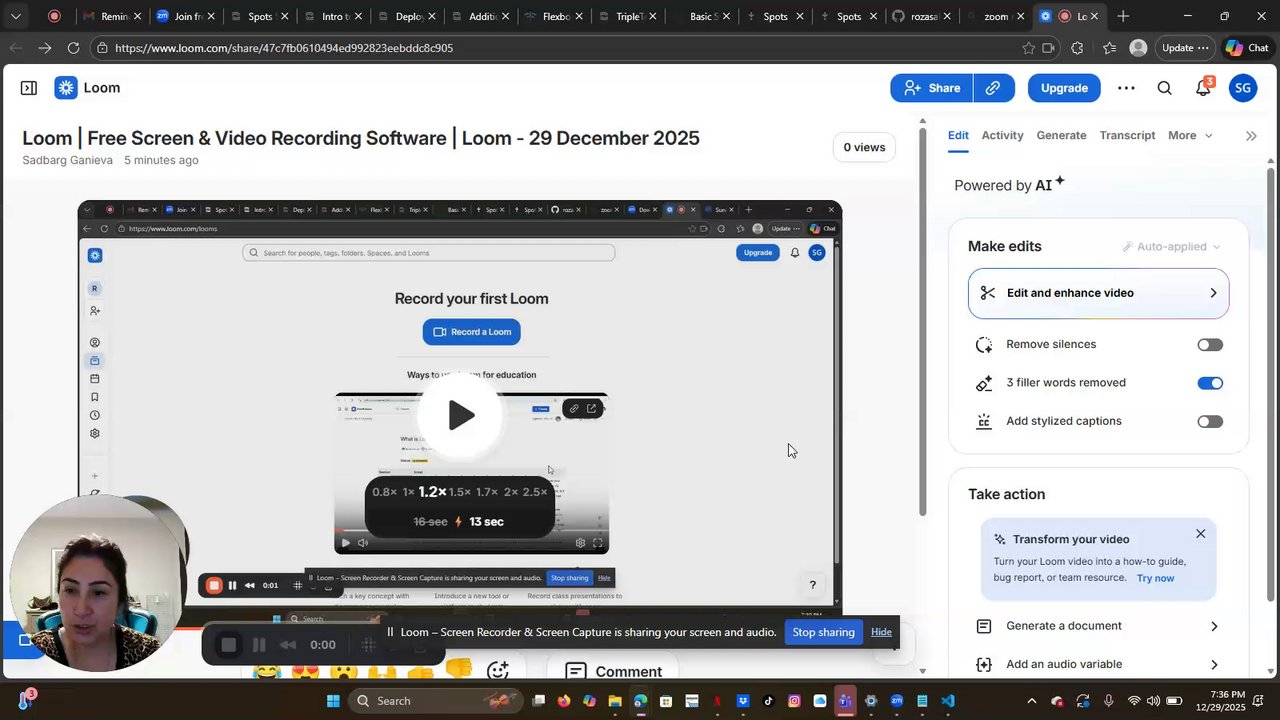The image size is (1280, 720).
Task: Show hidden icons in the system tray
Action: pyautogui.click(x=1031, y=701)
